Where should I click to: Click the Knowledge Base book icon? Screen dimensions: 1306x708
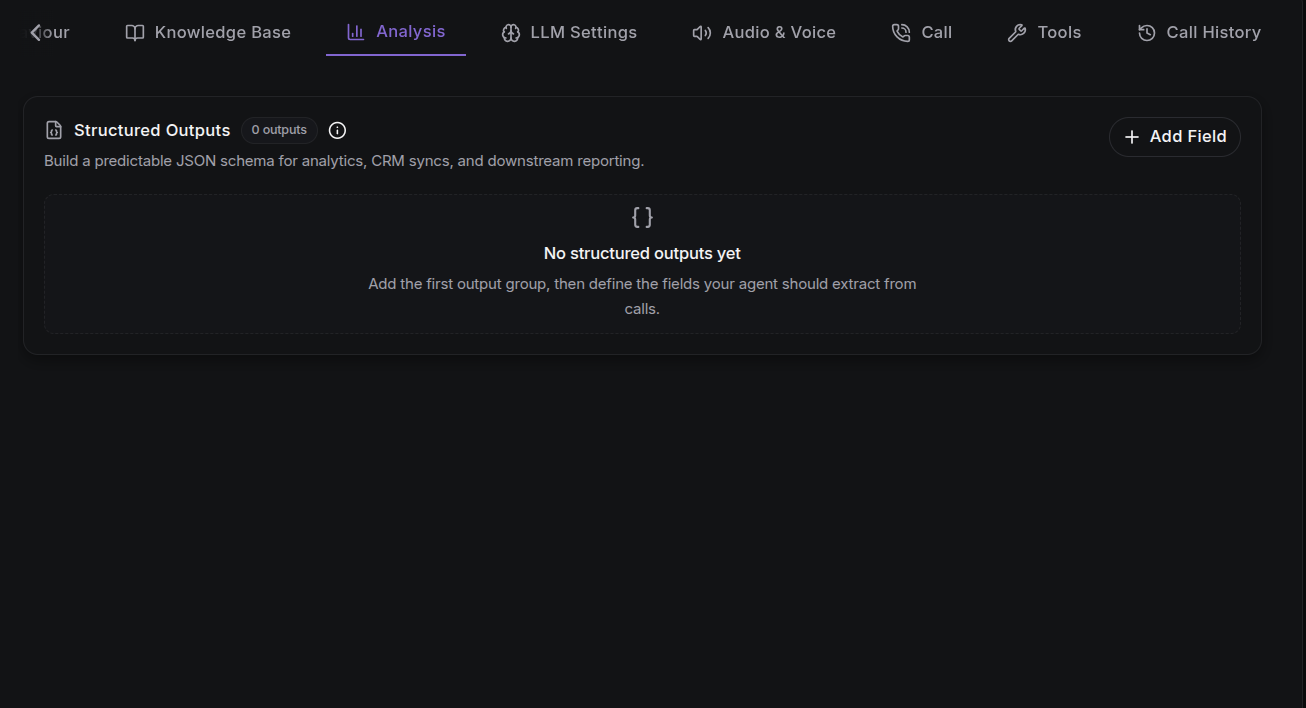pyautogui.click(x=135, y=33)
